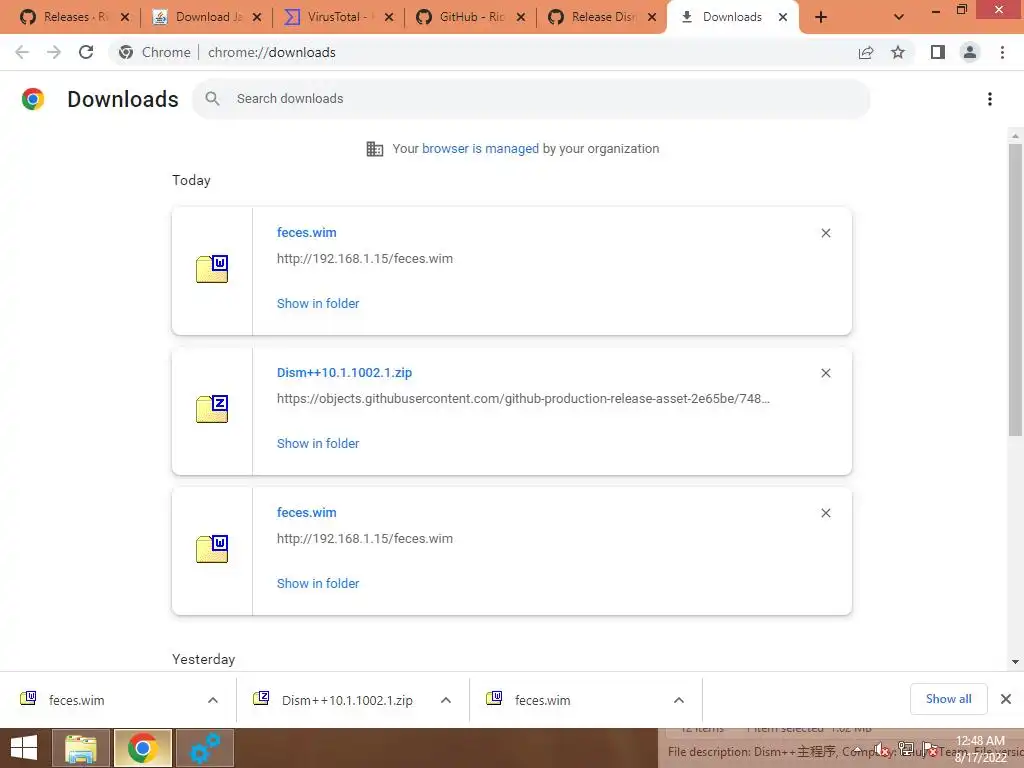Click the scrollbar down arrow
This screenshot has width=1024, height=768.
[x=1015, y=662]
